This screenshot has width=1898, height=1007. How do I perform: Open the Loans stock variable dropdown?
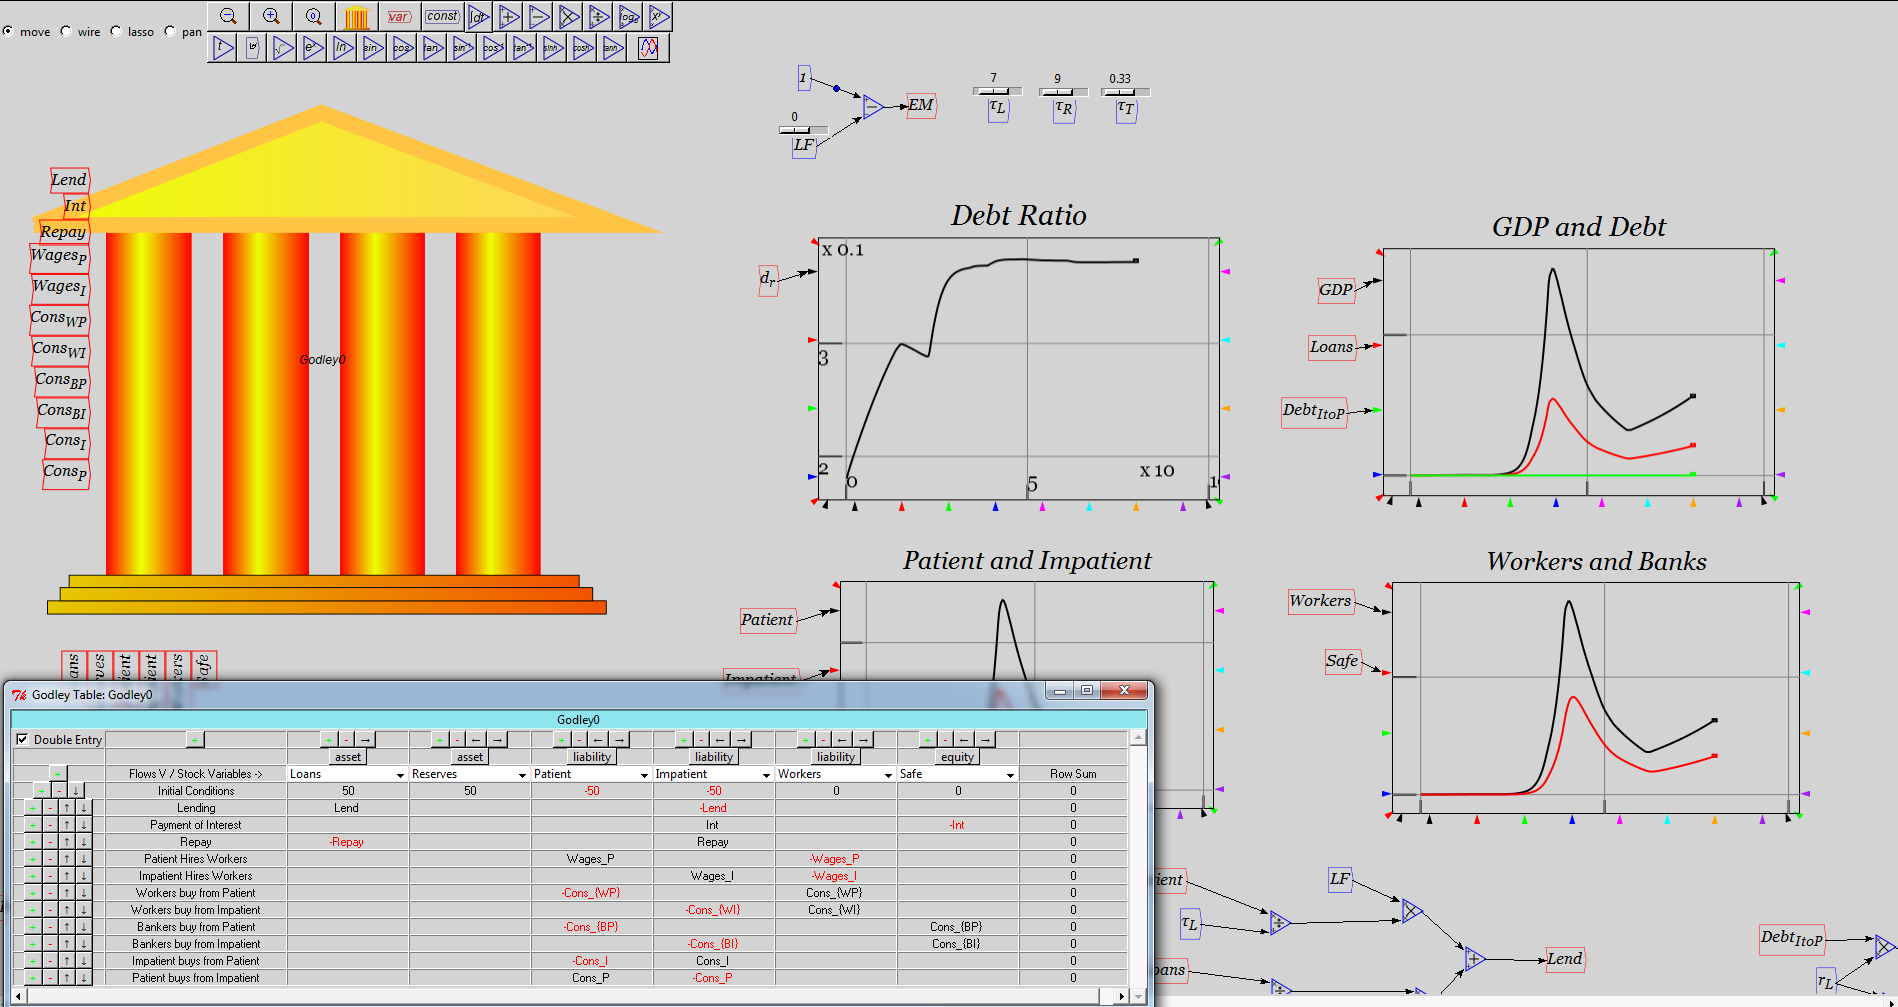pos(400,775)
